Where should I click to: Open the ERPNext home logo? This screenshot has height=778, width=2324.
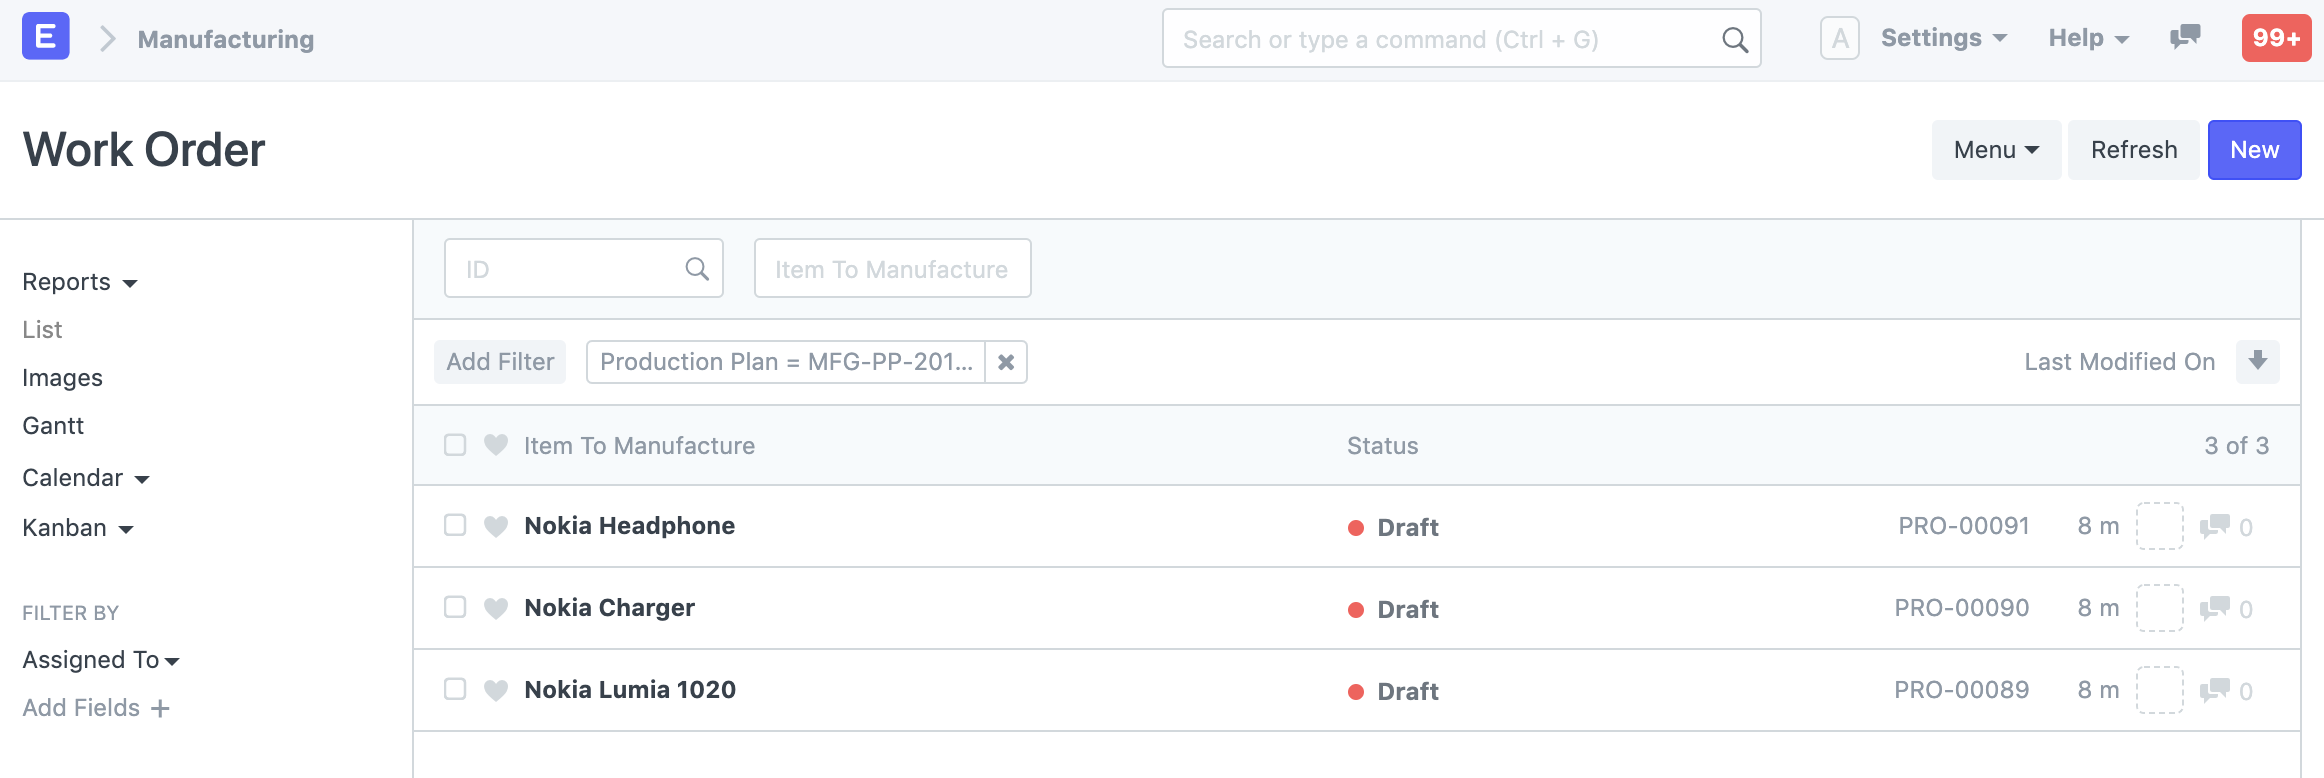[46, 37]
